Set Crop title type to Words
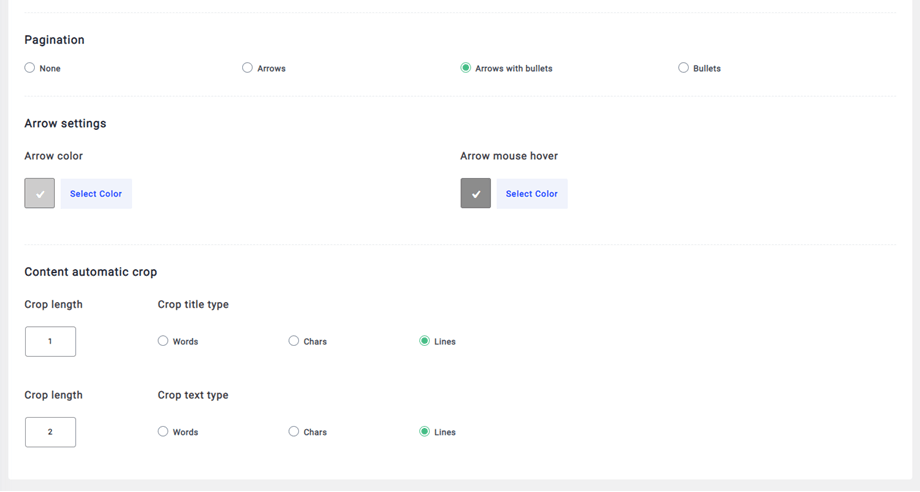 163,341
